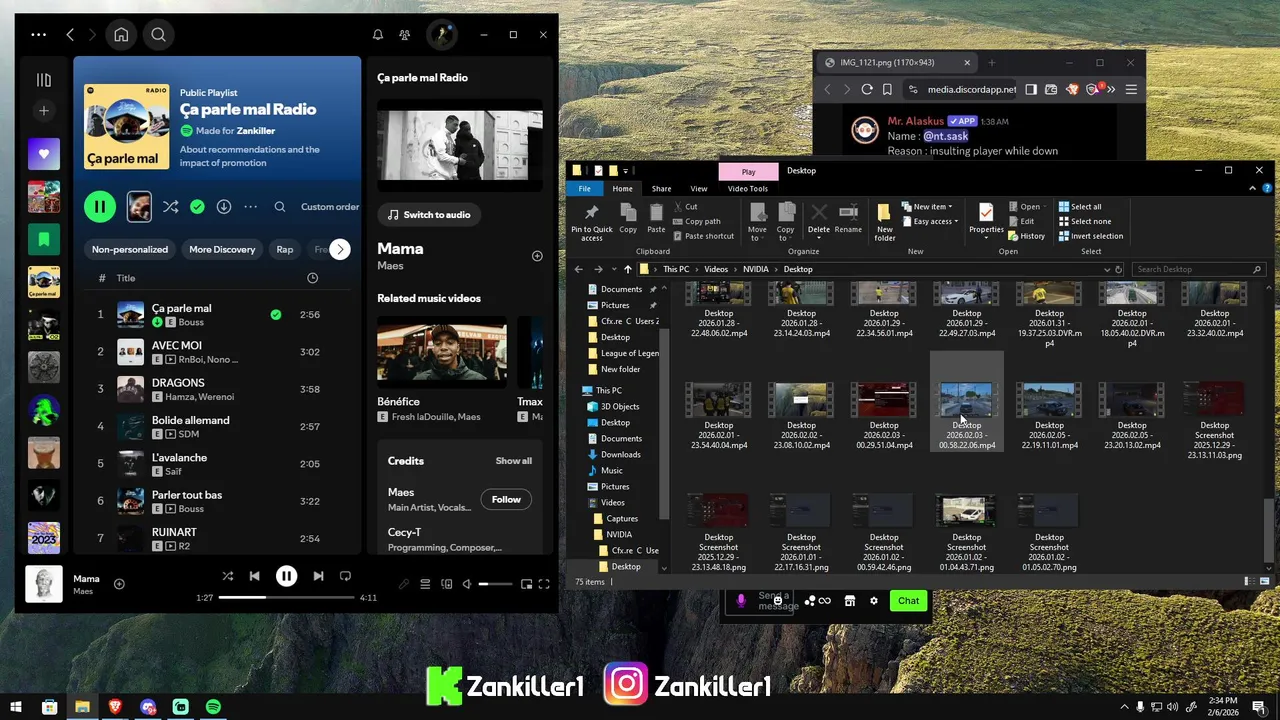Screen dimensions: 1280x720
Task: Toggle smart shuffle beside playlist play button
Action: [171, 207]
